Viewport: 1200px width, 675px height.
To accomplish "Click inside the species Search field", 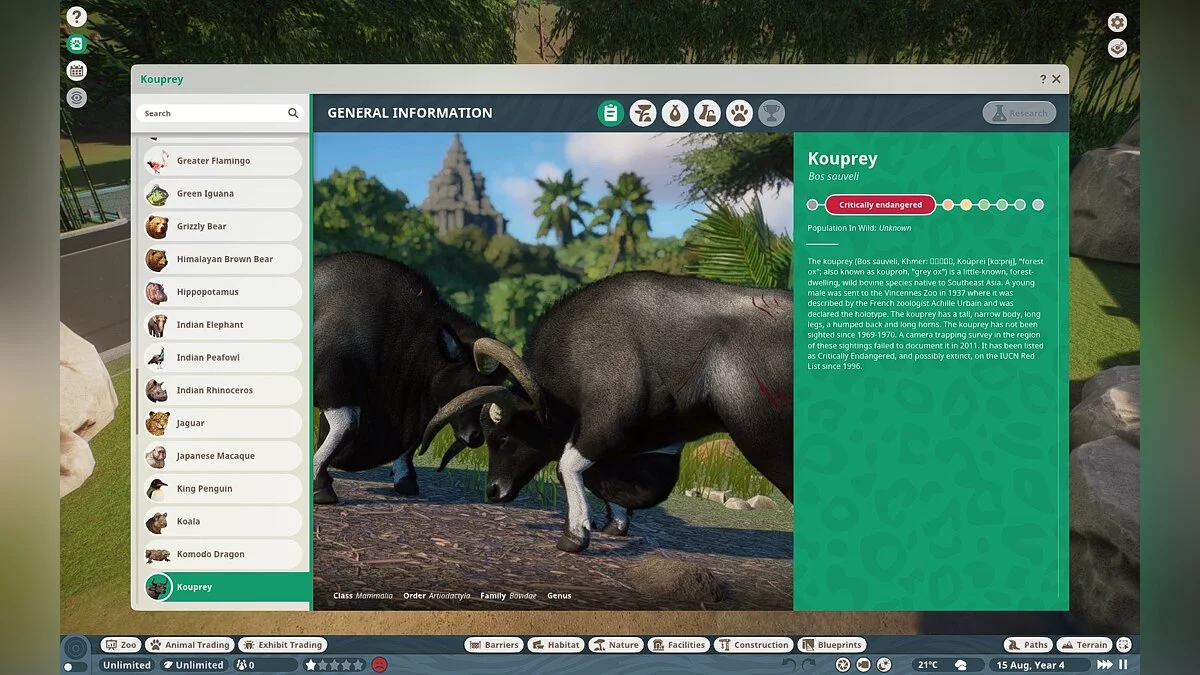I will (210, 113).
